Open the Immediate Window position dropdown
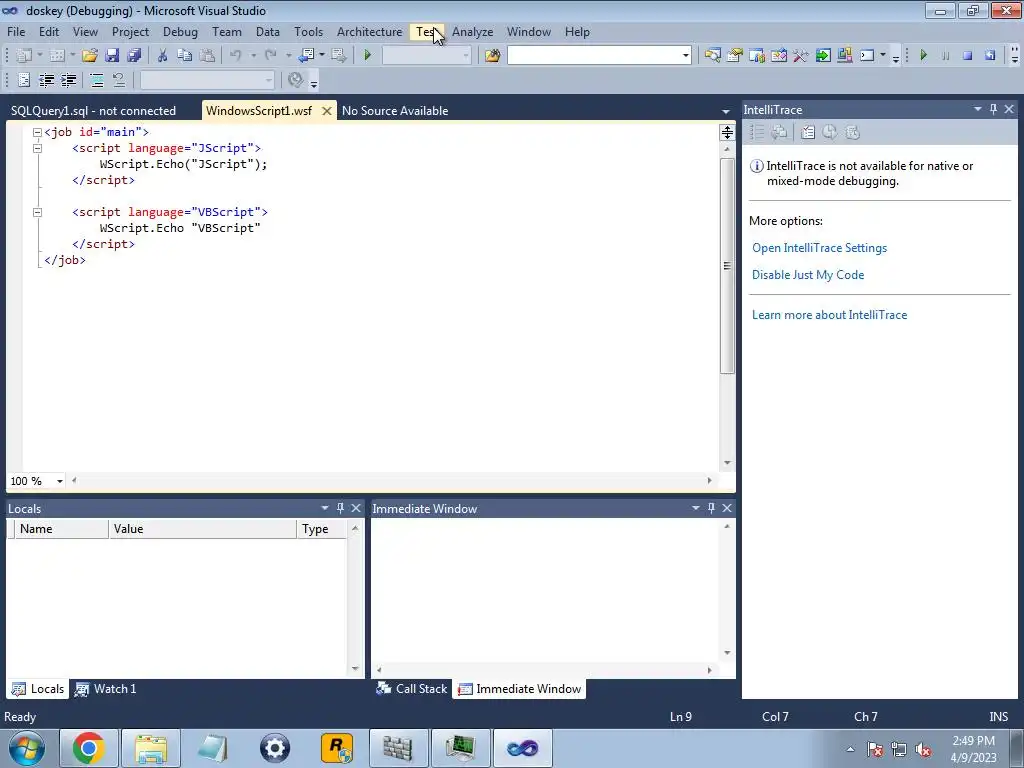Viewport: 1024px width, 768px height. (x=696, y=507)
